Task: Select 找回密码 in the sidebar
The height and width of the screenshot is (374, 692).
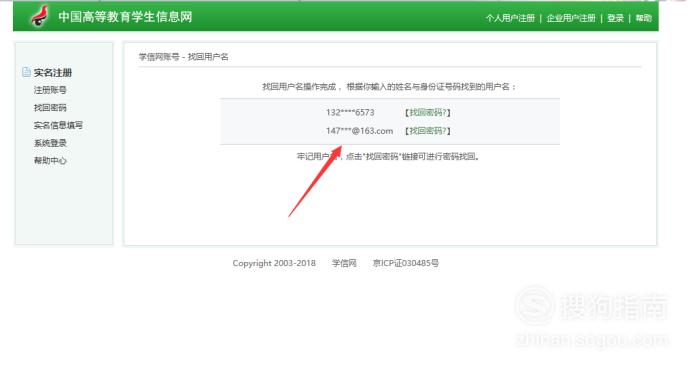Action: 50,108
